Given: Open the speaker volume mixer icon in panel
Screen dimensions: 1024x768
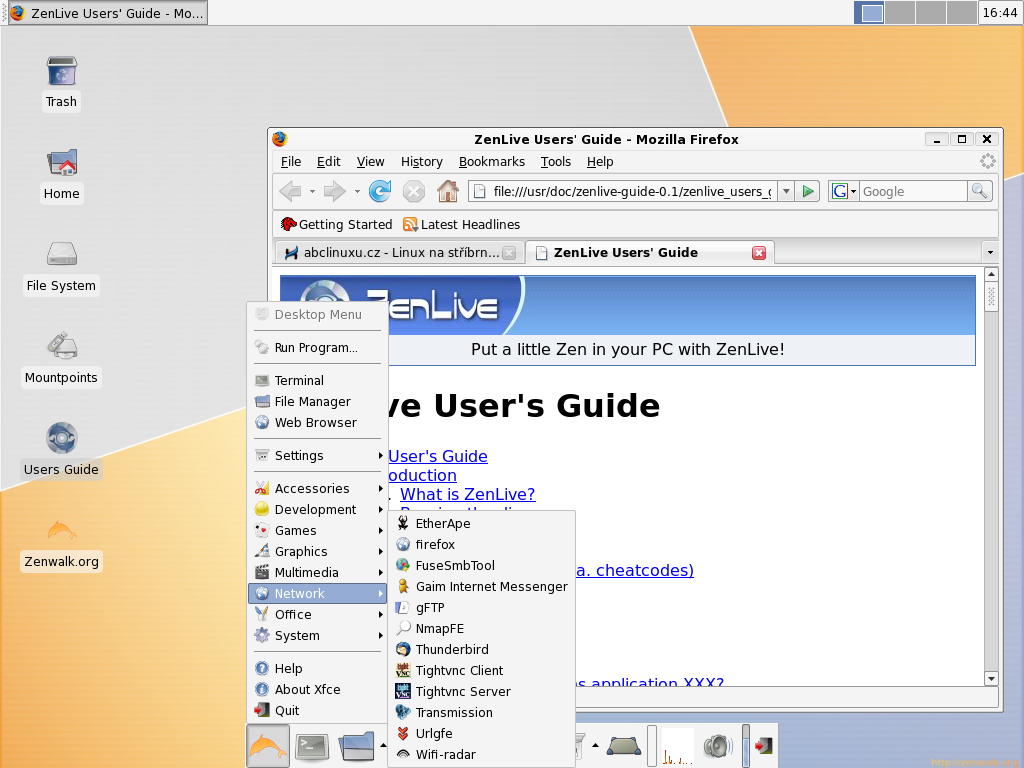Looking at the screenshot, I should click(x=717, y=746).
